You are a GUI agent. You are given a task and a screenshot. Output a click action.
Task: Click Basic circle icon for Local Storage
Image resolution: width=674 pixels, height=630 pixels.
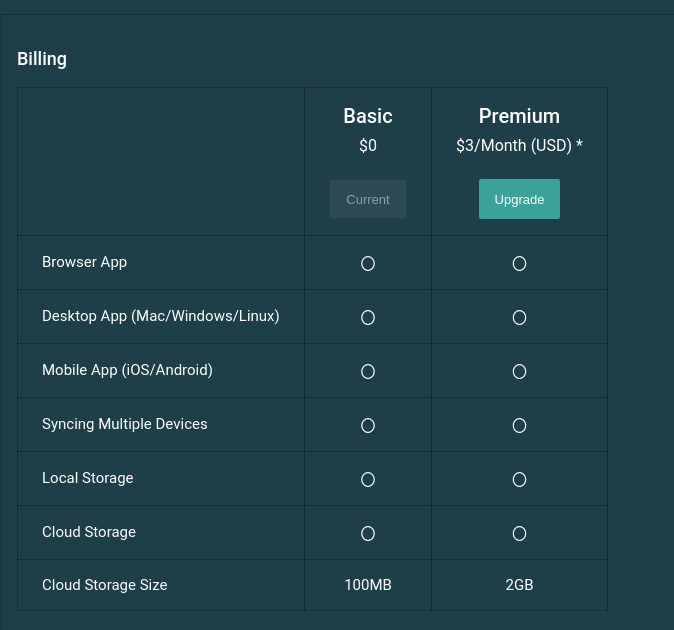pyautogui.click(x=368, y=479)
